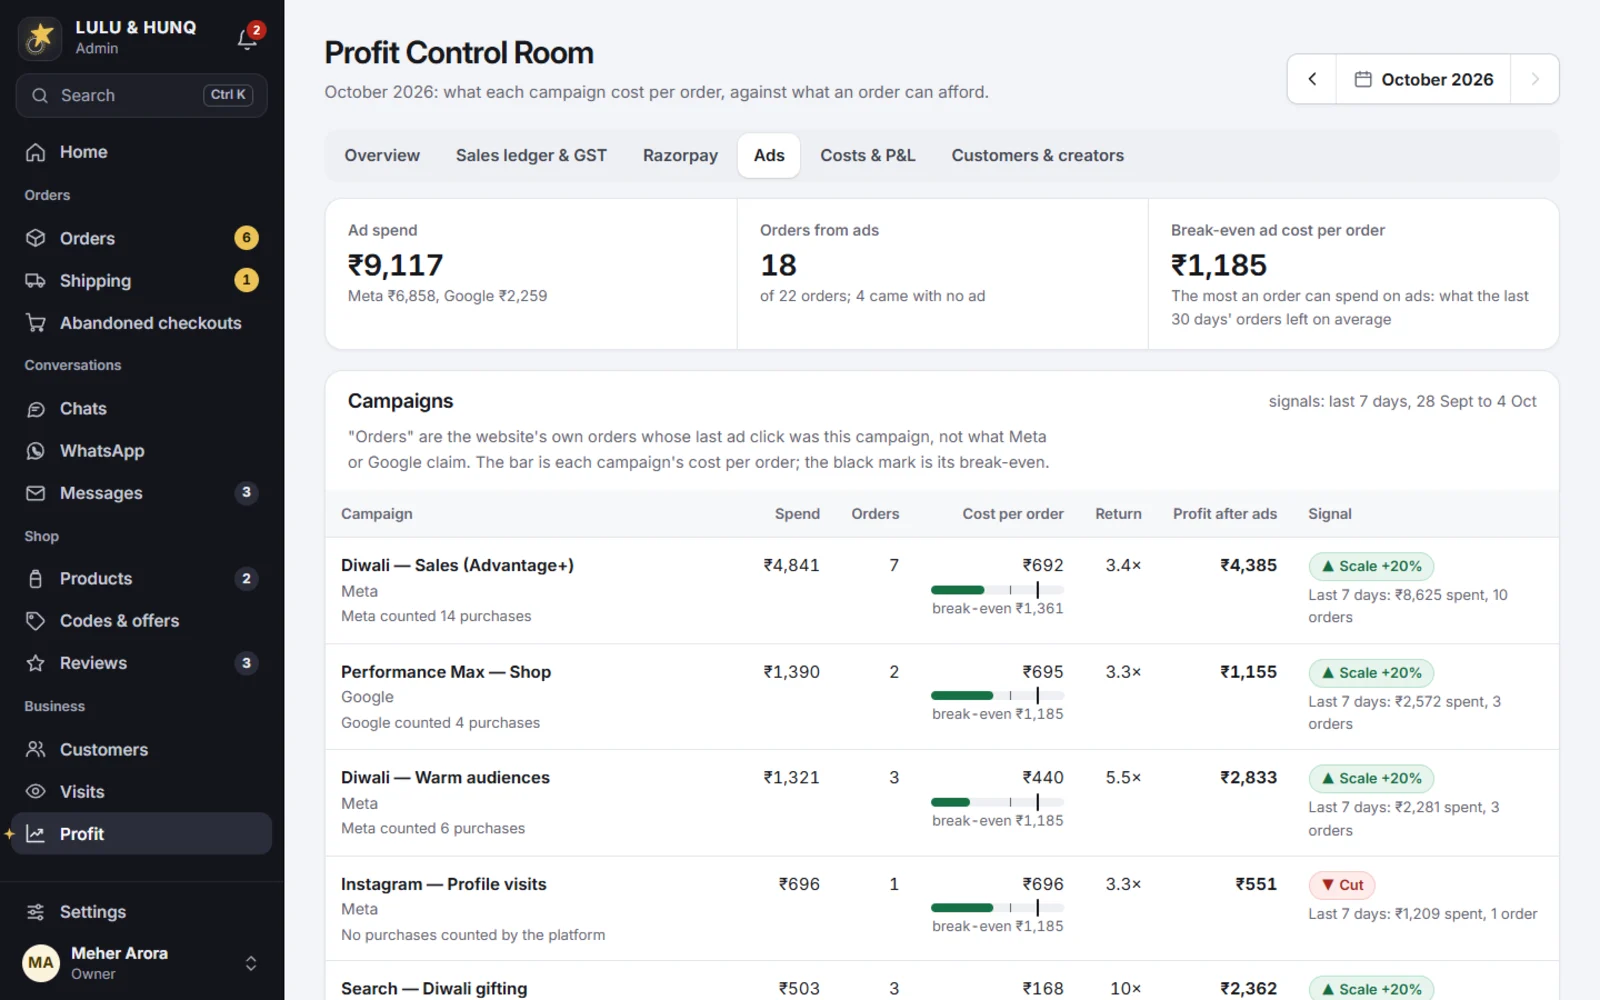Screen dimensions: 1600x1000
Task: Click the Orders box icon
Action: coord(36,238)
